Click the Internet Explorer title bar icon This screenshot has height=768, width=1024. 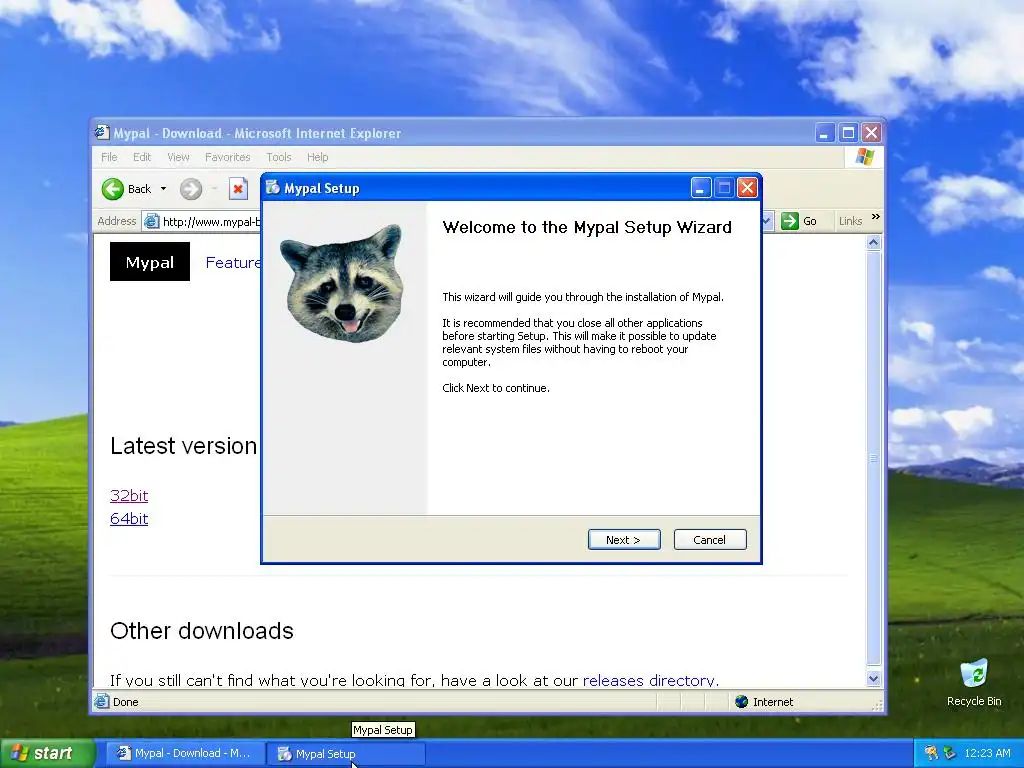(x=101, y=133)
